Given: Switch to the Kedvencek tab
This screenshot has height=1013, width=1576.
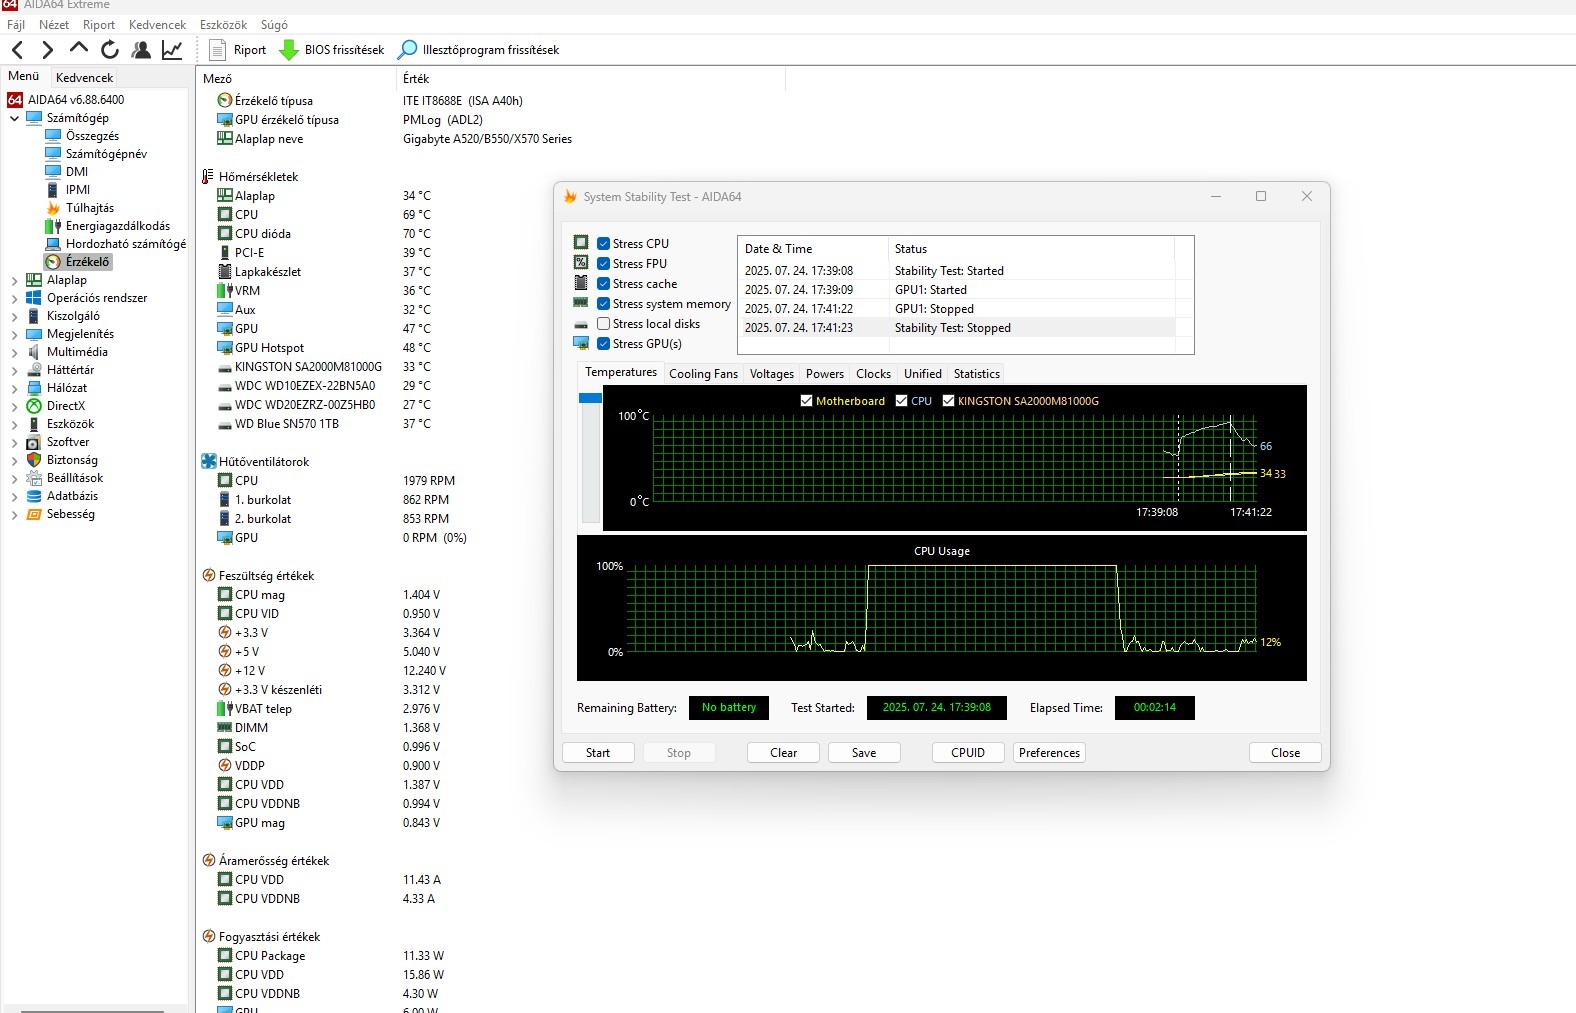Looking at the screenshot, I should [85, 78].
